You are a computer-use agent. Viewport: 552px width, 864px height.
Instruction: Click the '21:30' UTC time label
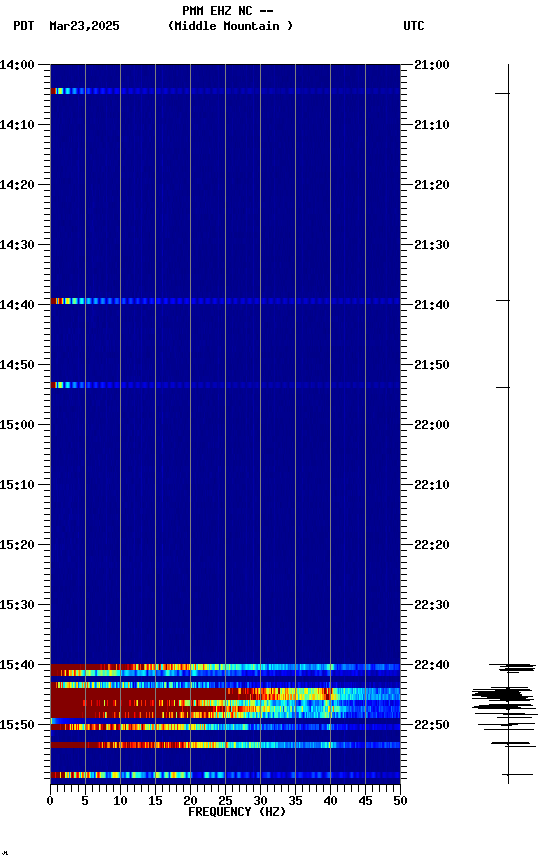(x=432, y=245)
